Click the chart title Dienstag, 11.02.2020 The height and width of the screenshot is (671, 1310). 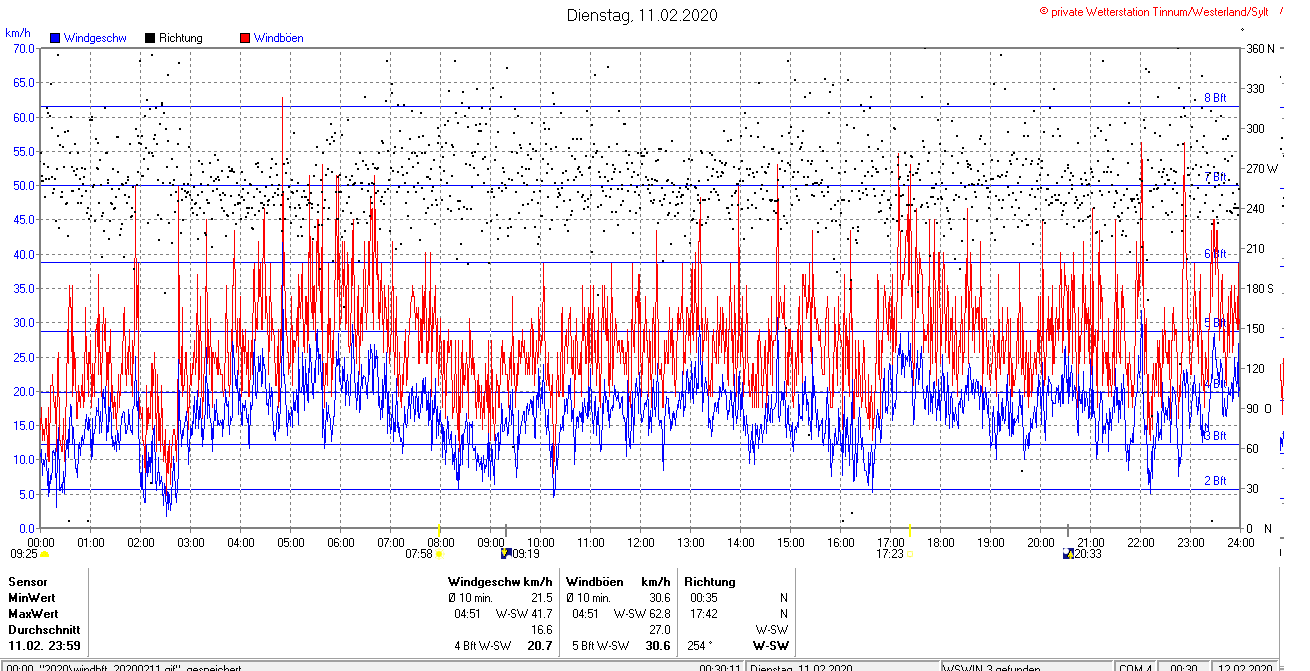click(x=642, y=15)
